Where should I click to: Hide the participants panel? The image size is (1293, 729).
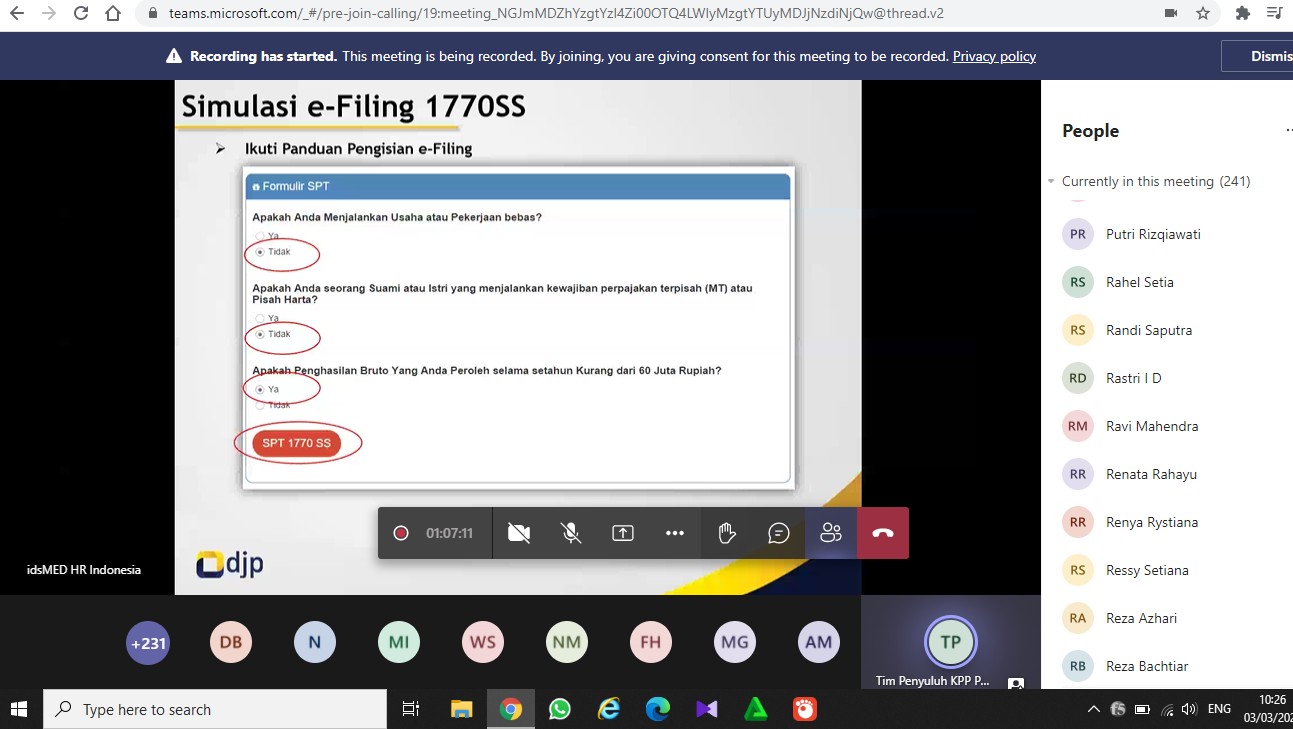point(831,533)
